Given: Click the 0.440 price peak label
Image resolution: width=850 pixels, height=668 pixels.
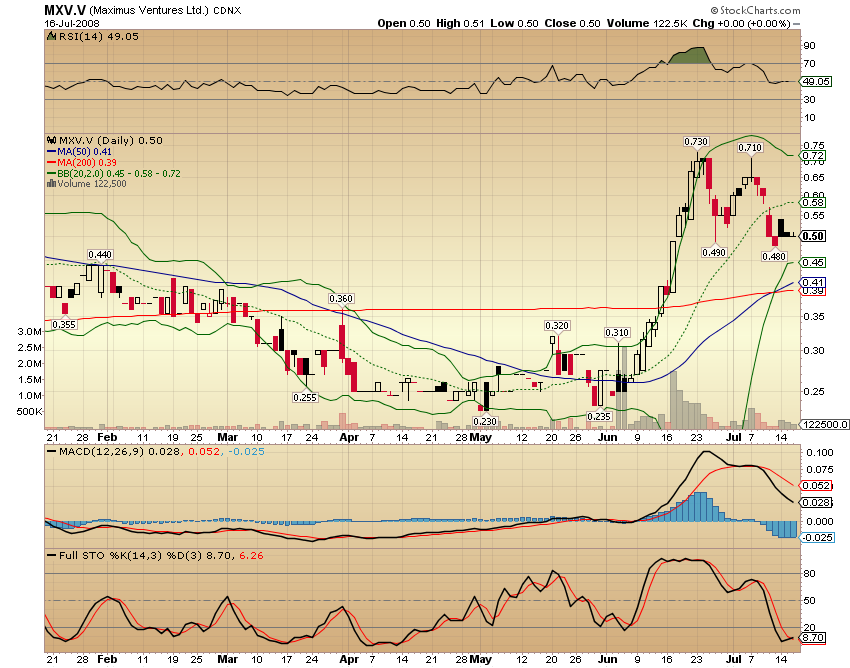Looking at the screenshot, I should click(100, 254).
